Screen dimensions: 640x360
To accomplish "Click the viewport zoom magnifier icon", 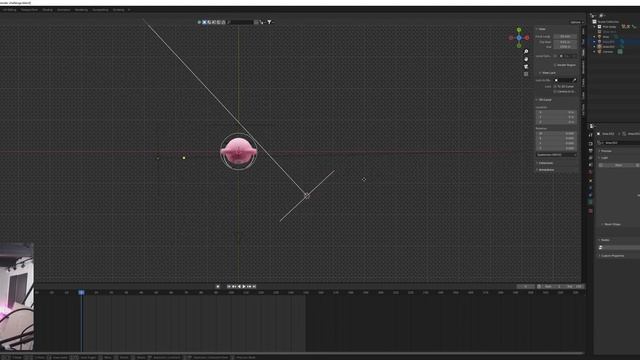I will click(526, 52).
